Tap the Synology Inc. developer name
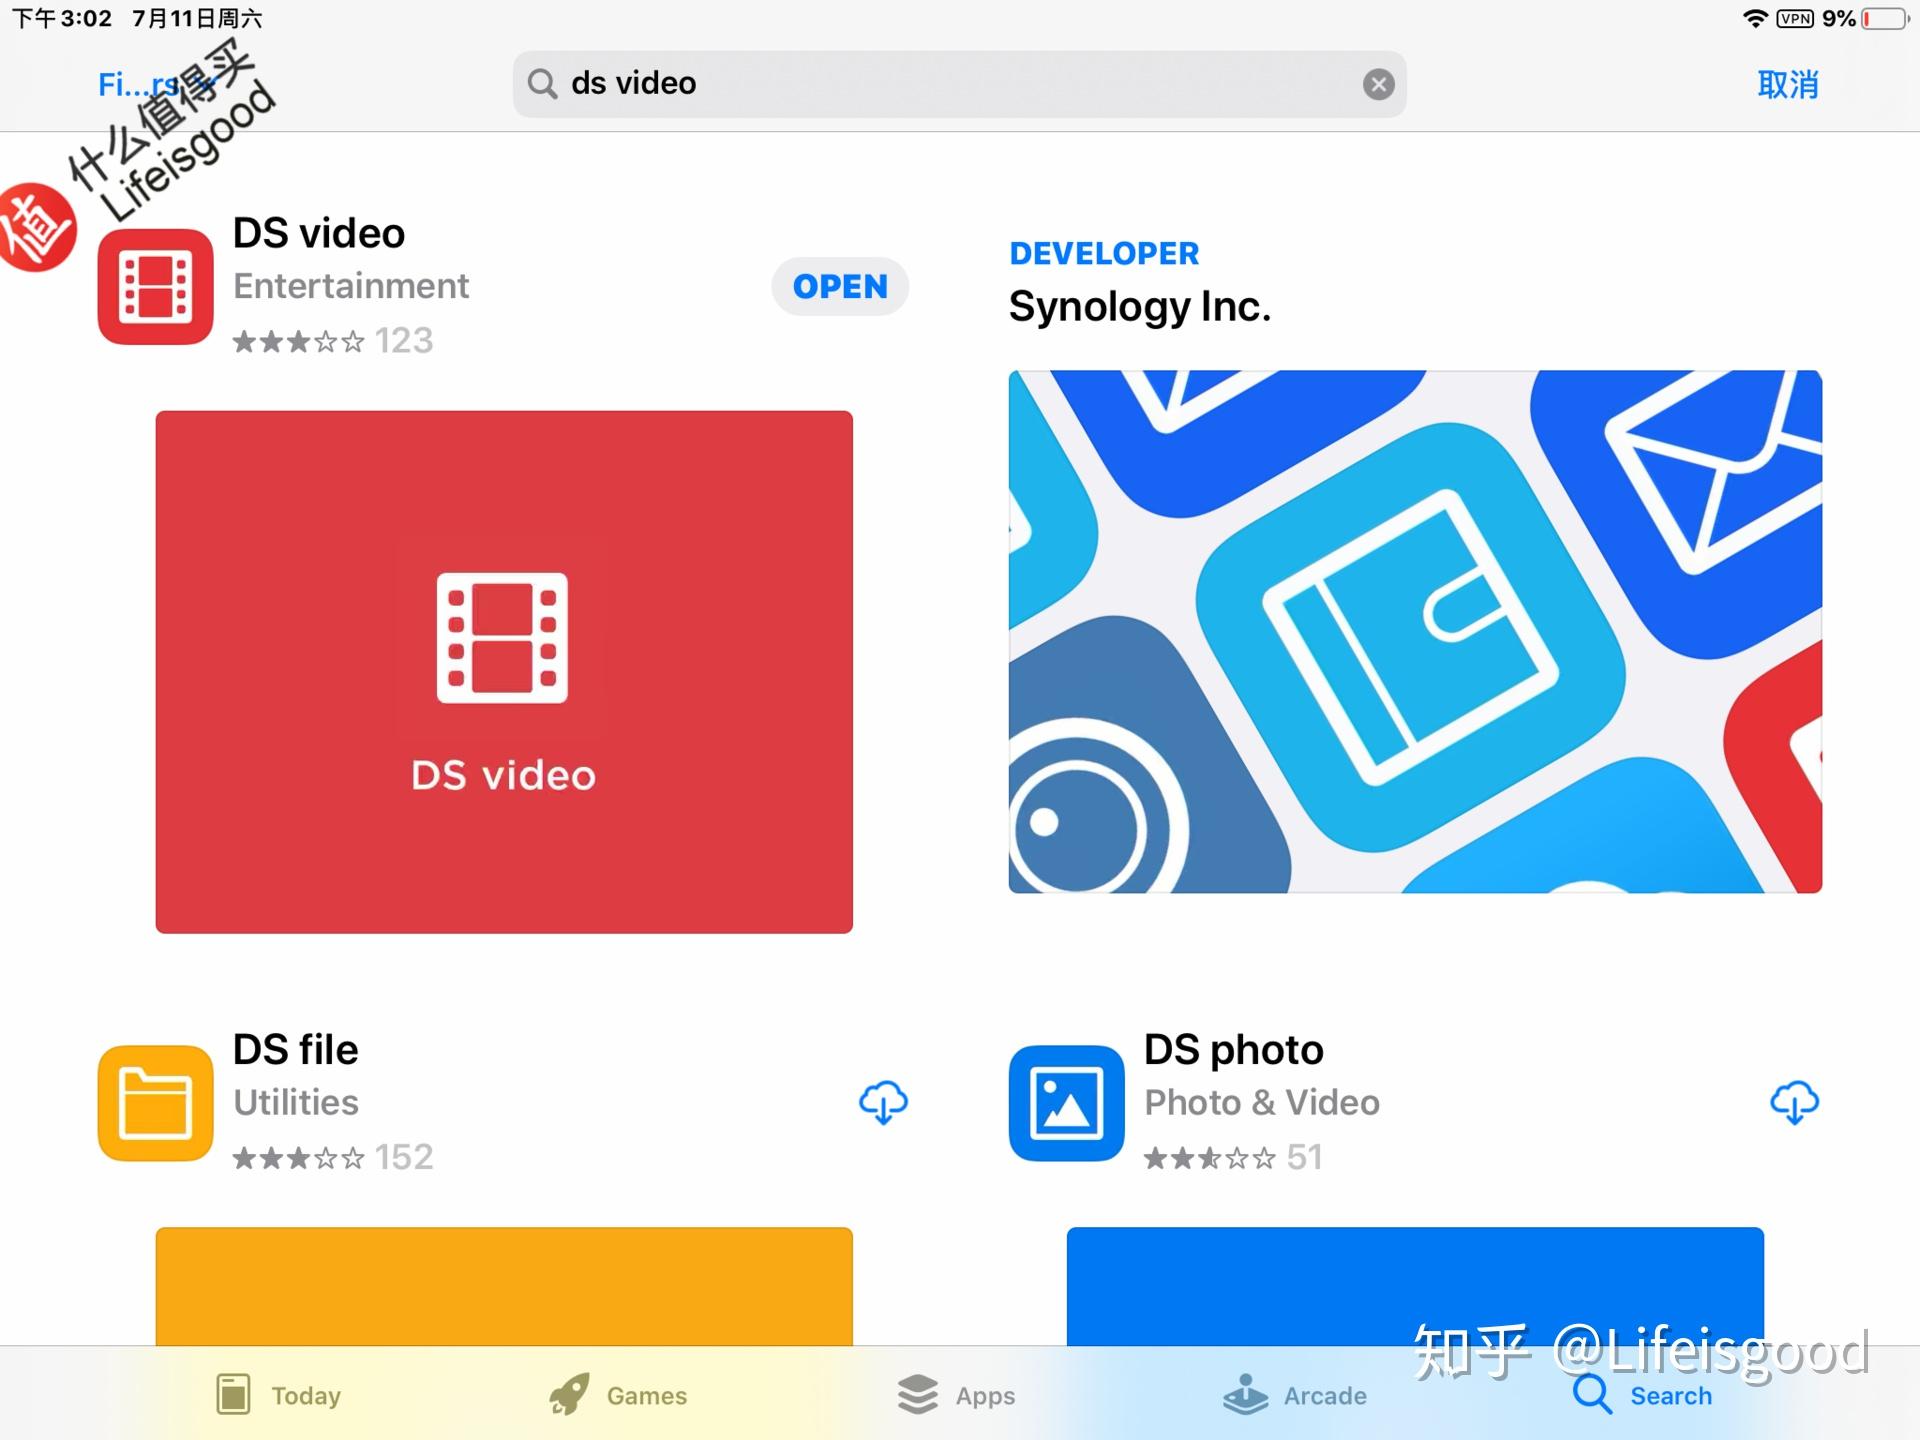This screenshot has height=1440, width=1920. (1140, 307)
